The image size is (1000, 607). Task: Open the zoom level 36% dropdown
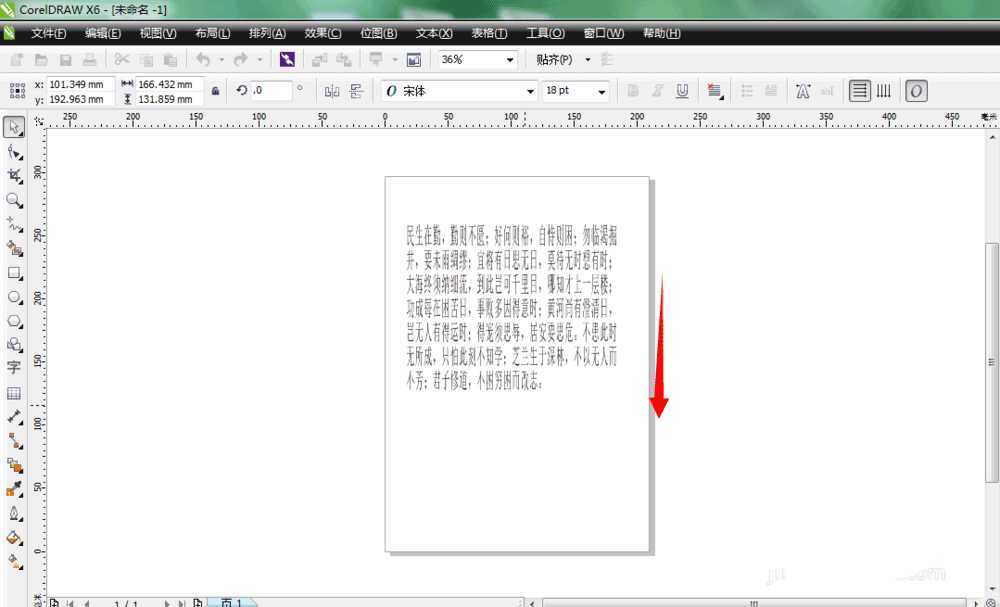[x=510, y=60]
